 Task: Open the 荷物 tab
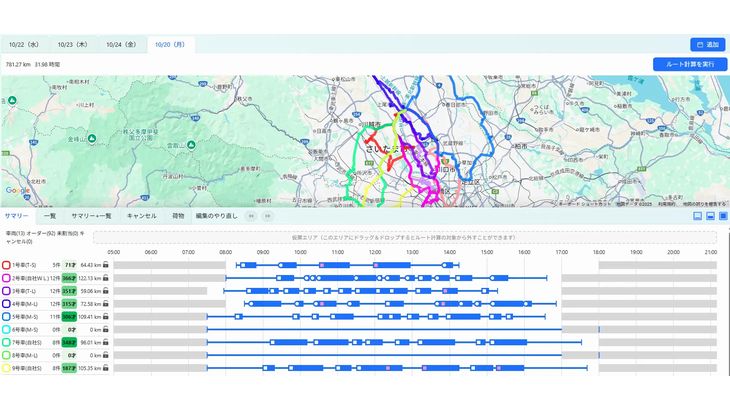[x=178, y=215]
